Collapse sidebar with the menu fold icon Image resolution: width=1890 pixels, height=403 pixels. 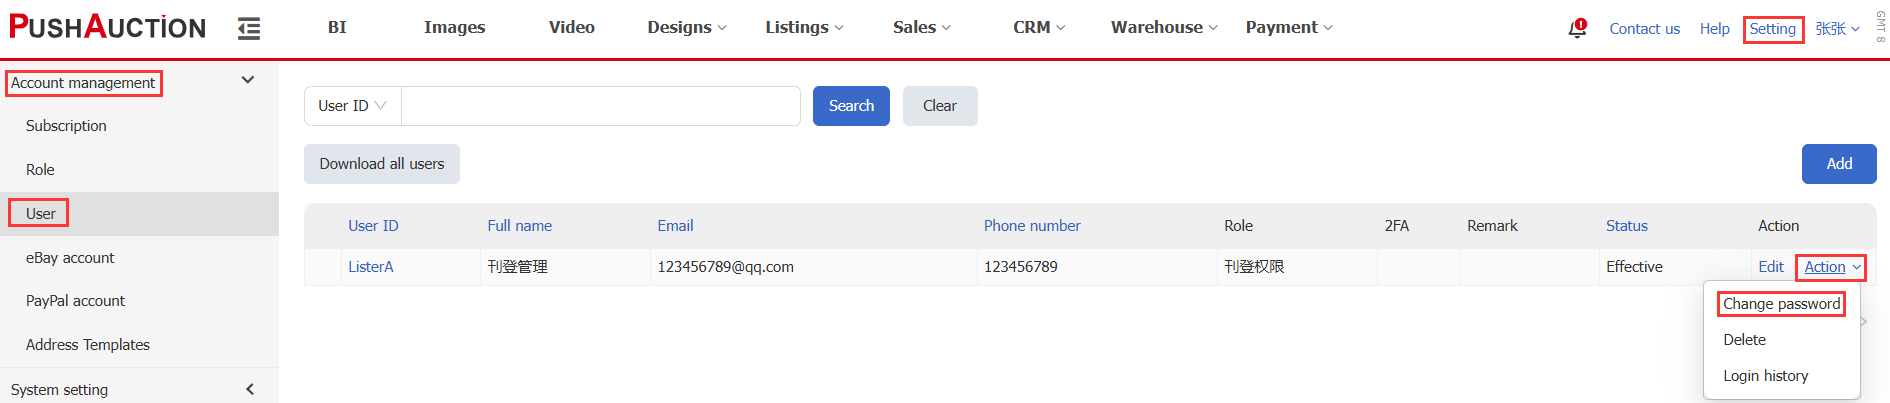click(249, 28)
